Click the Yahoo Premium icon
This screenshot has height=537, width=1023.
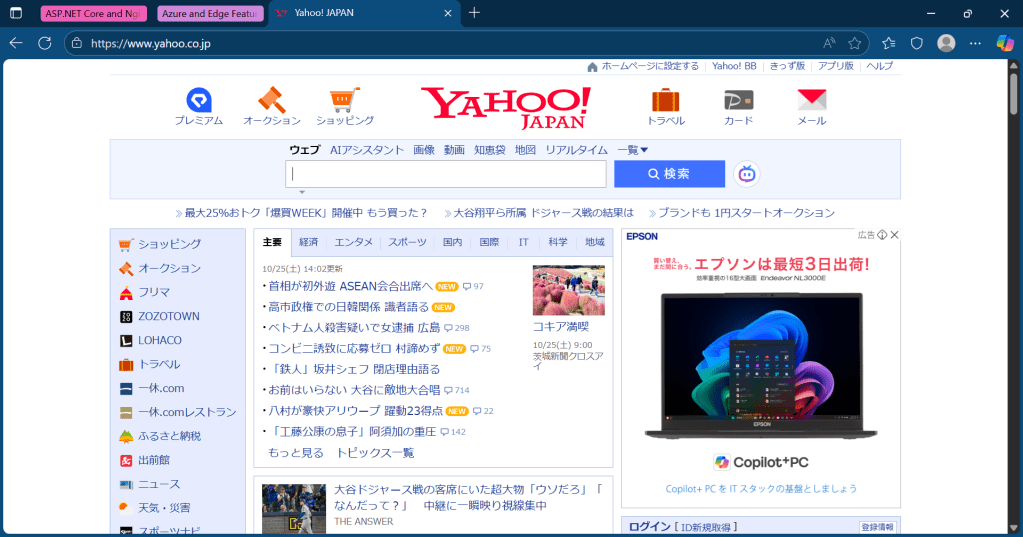199,100
